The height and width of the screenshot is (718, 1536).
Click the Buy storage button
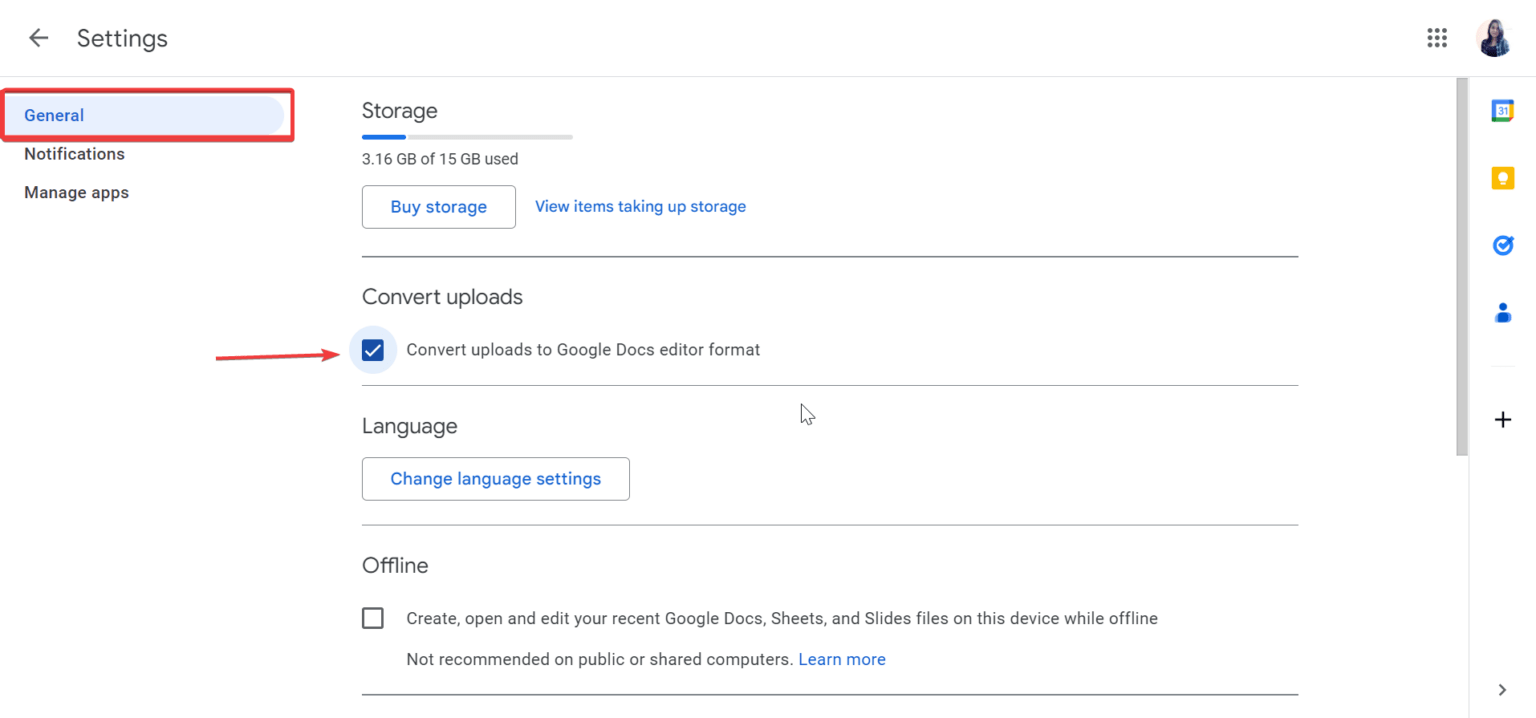pos(438,207)
